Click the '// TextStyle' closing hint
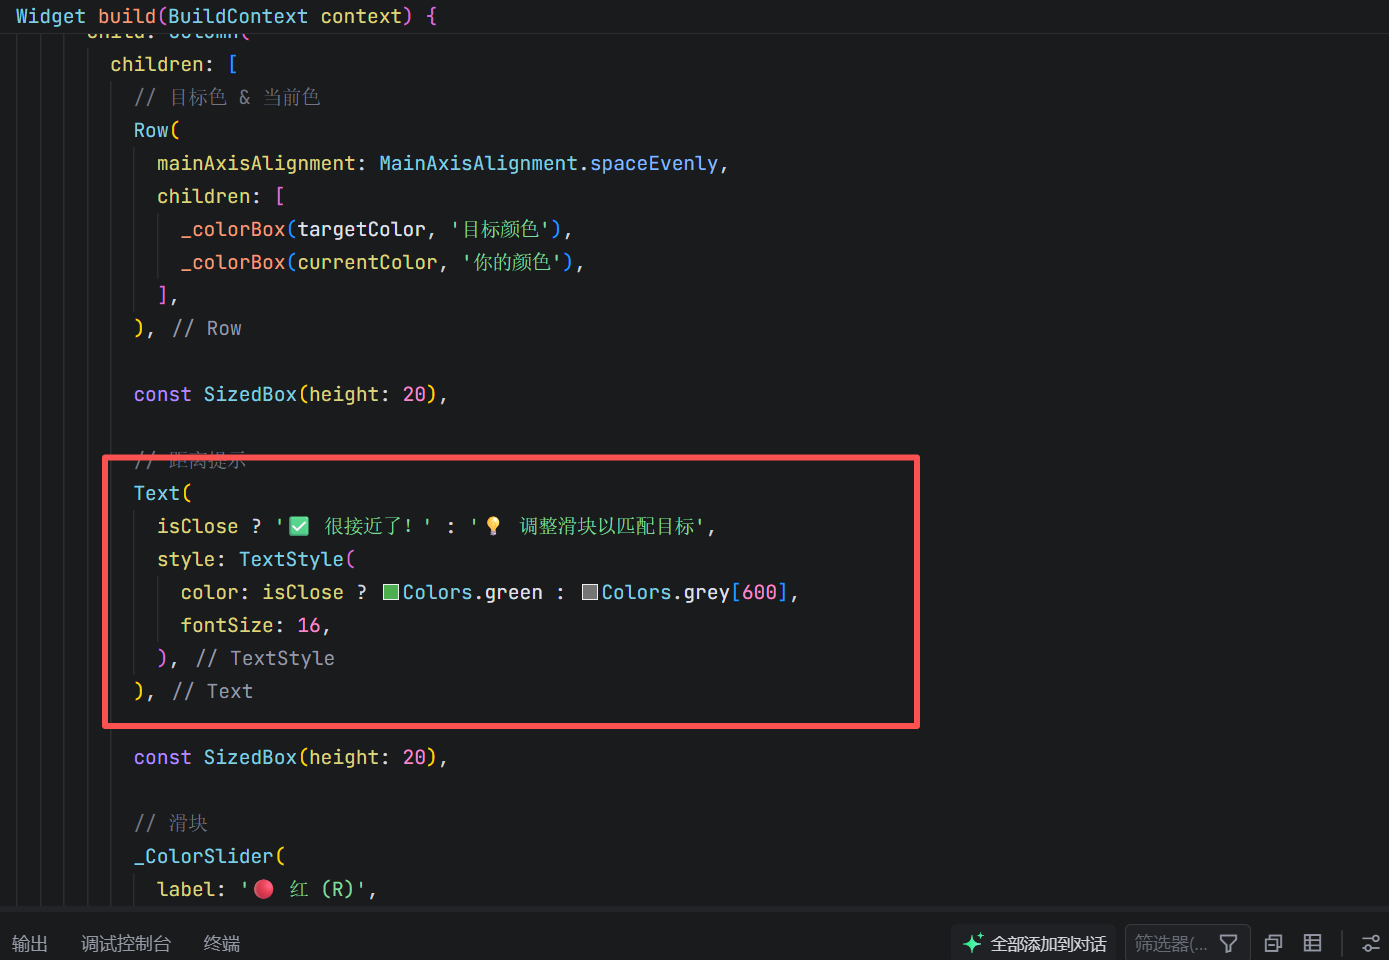The width and height of the screenshot is (1389, 960). click(265, 658)
